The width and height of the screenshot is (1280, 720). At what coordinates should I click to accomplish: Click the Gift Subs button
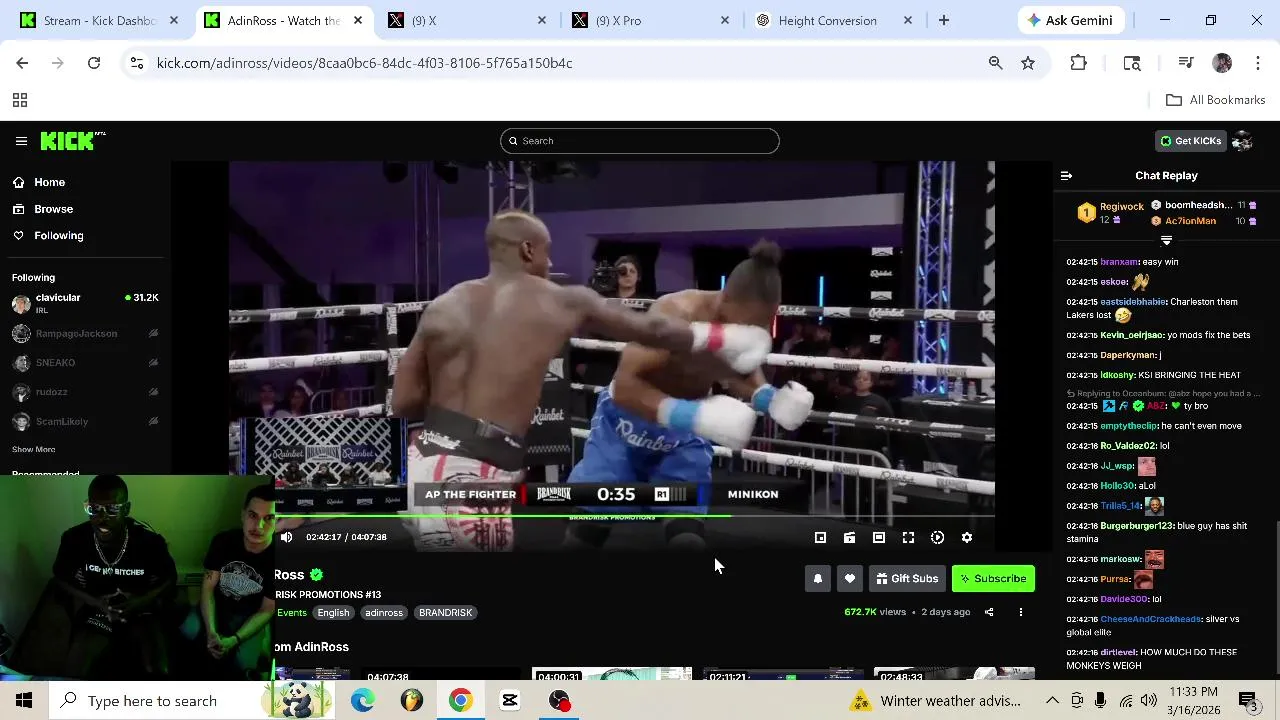907,579
